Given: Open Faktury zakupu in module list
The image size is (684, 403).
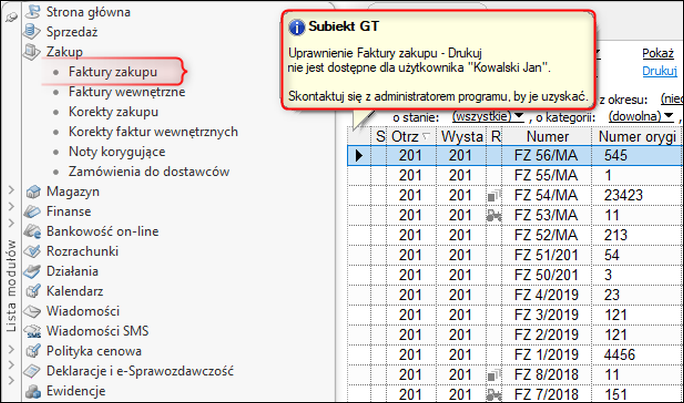Looking at the screenshot, I should click(113, 72).
